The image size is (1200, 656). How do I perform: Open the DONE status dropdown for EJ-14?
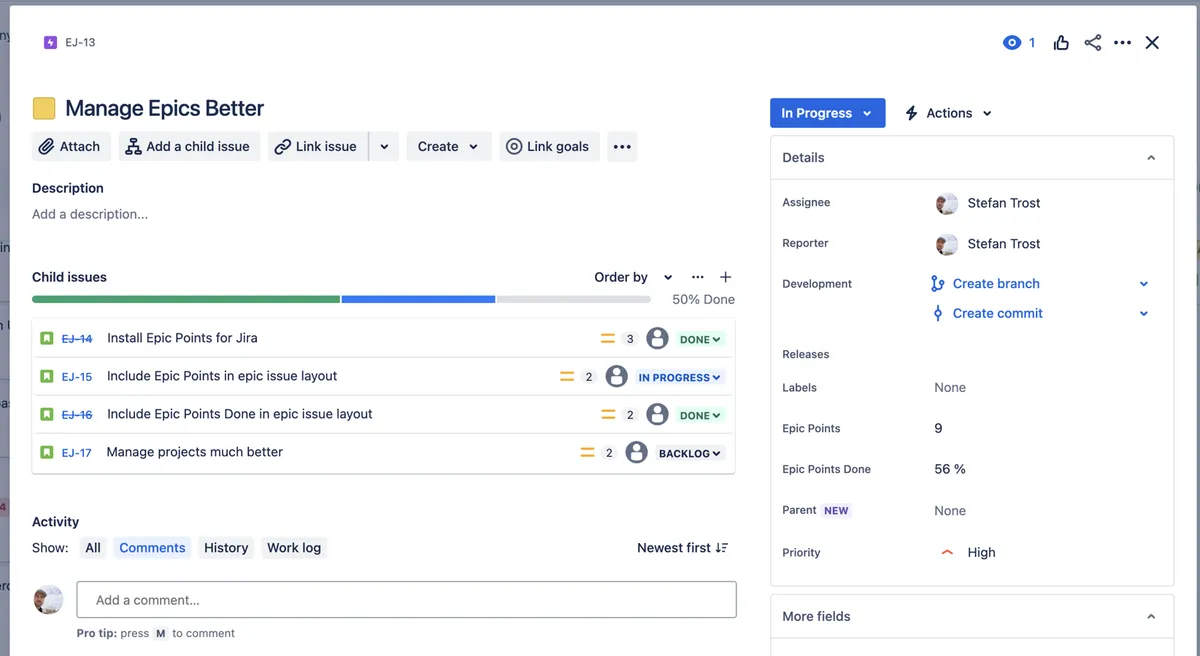[700, 339]
